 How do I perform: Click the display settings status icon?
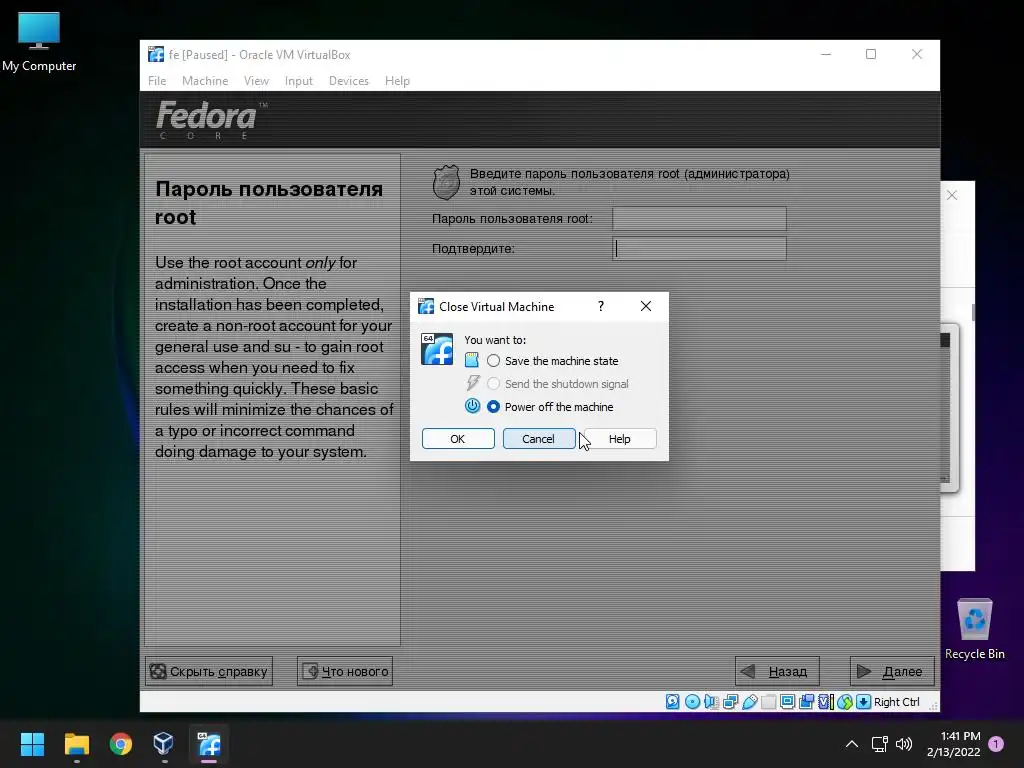[788, 702]
